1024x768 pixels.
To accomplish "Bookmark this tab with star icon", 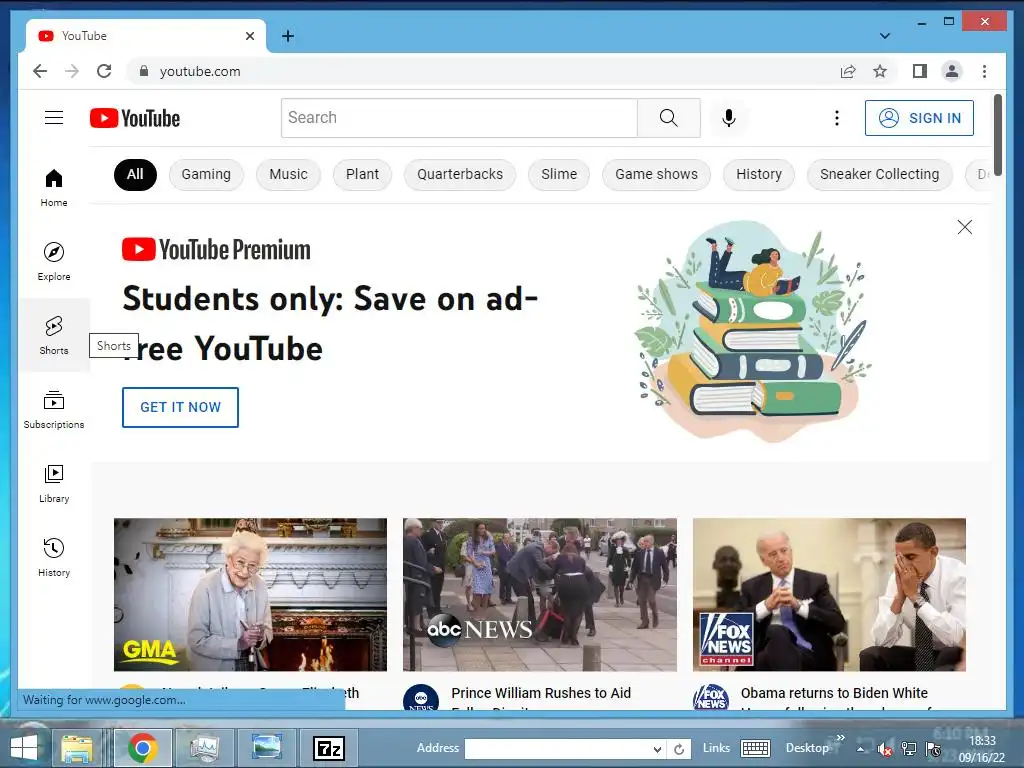I will pos(880,71).
